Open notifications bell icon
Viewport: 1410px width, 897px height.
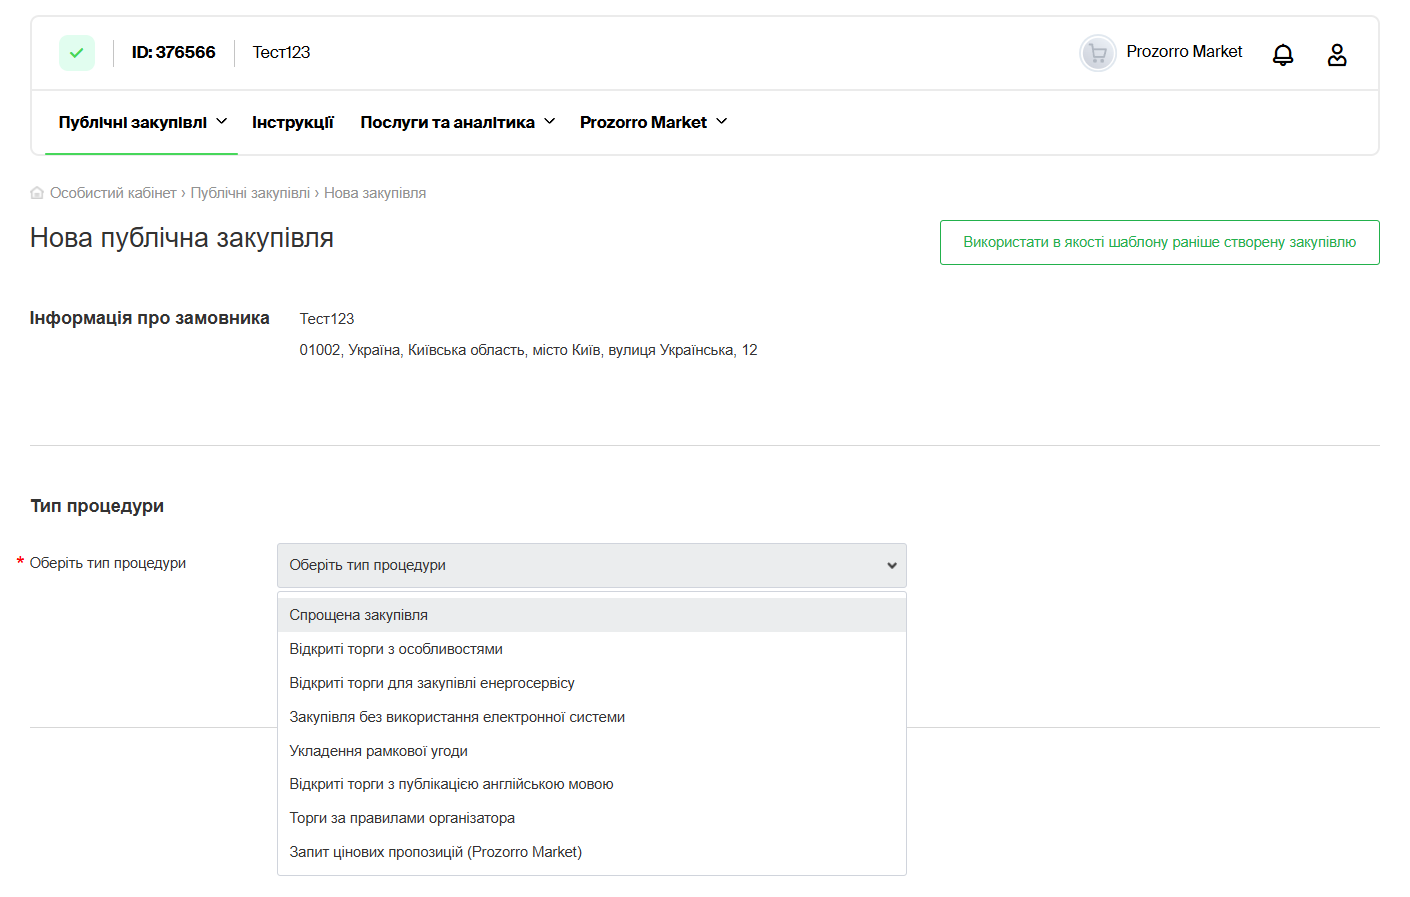point(1282,55)
